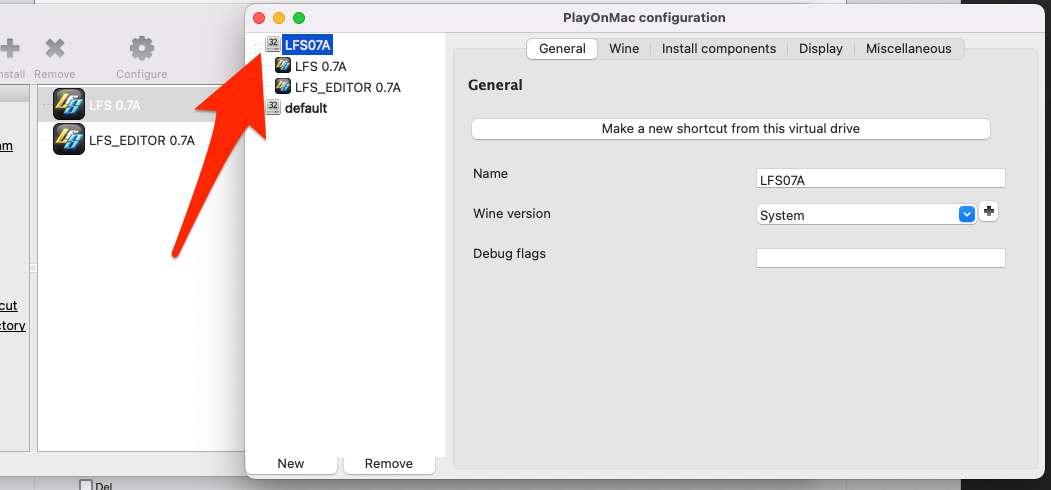Open the Miscellaneous tab
This screenshot has height=490, width=1051.
(x=908, y=48)
